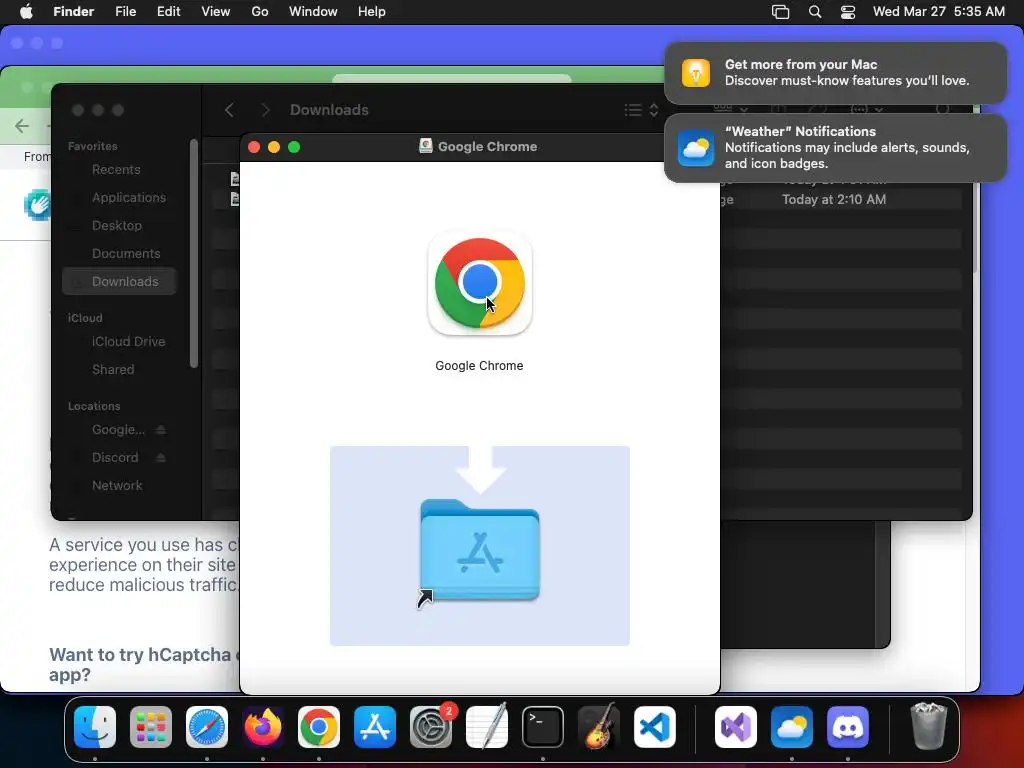Open the View menu

(x=216, y=12)
